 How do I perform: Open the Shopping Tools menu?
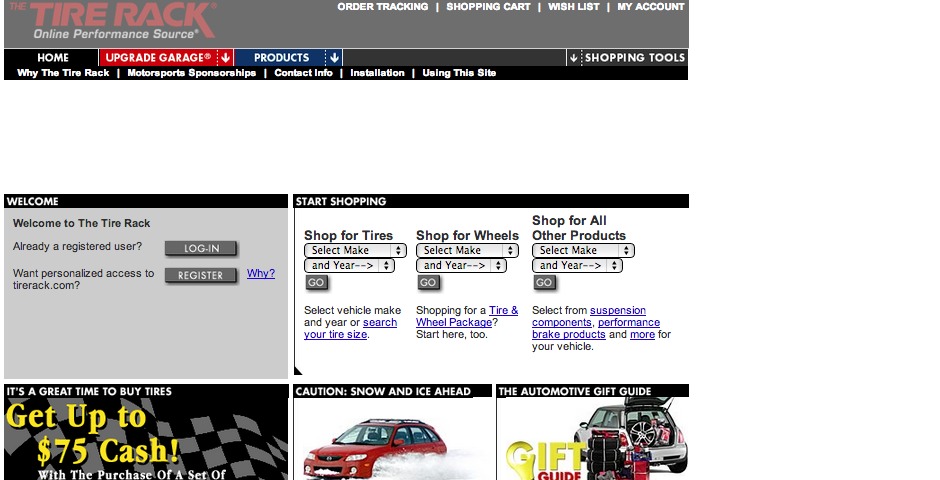[x=635, y=58]
